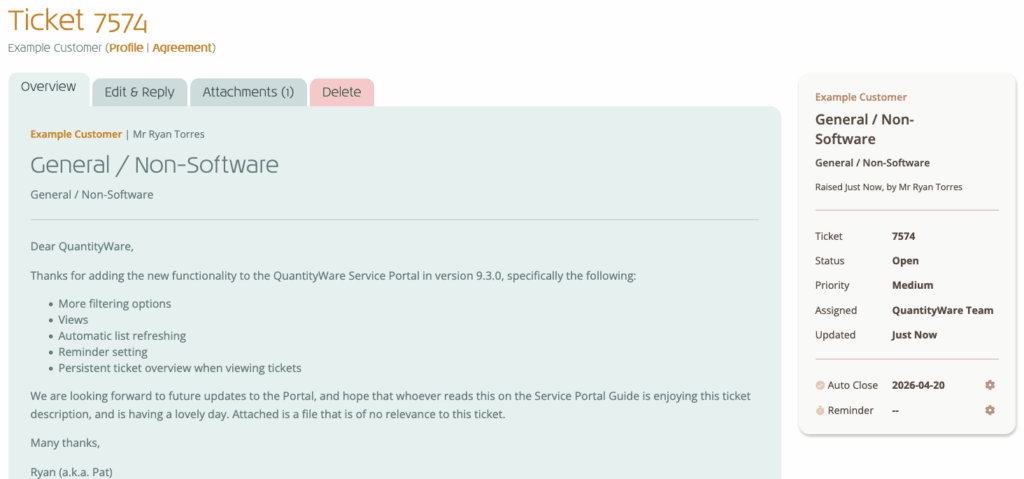Click the Ticket 7574 page heading

[78, 20]
